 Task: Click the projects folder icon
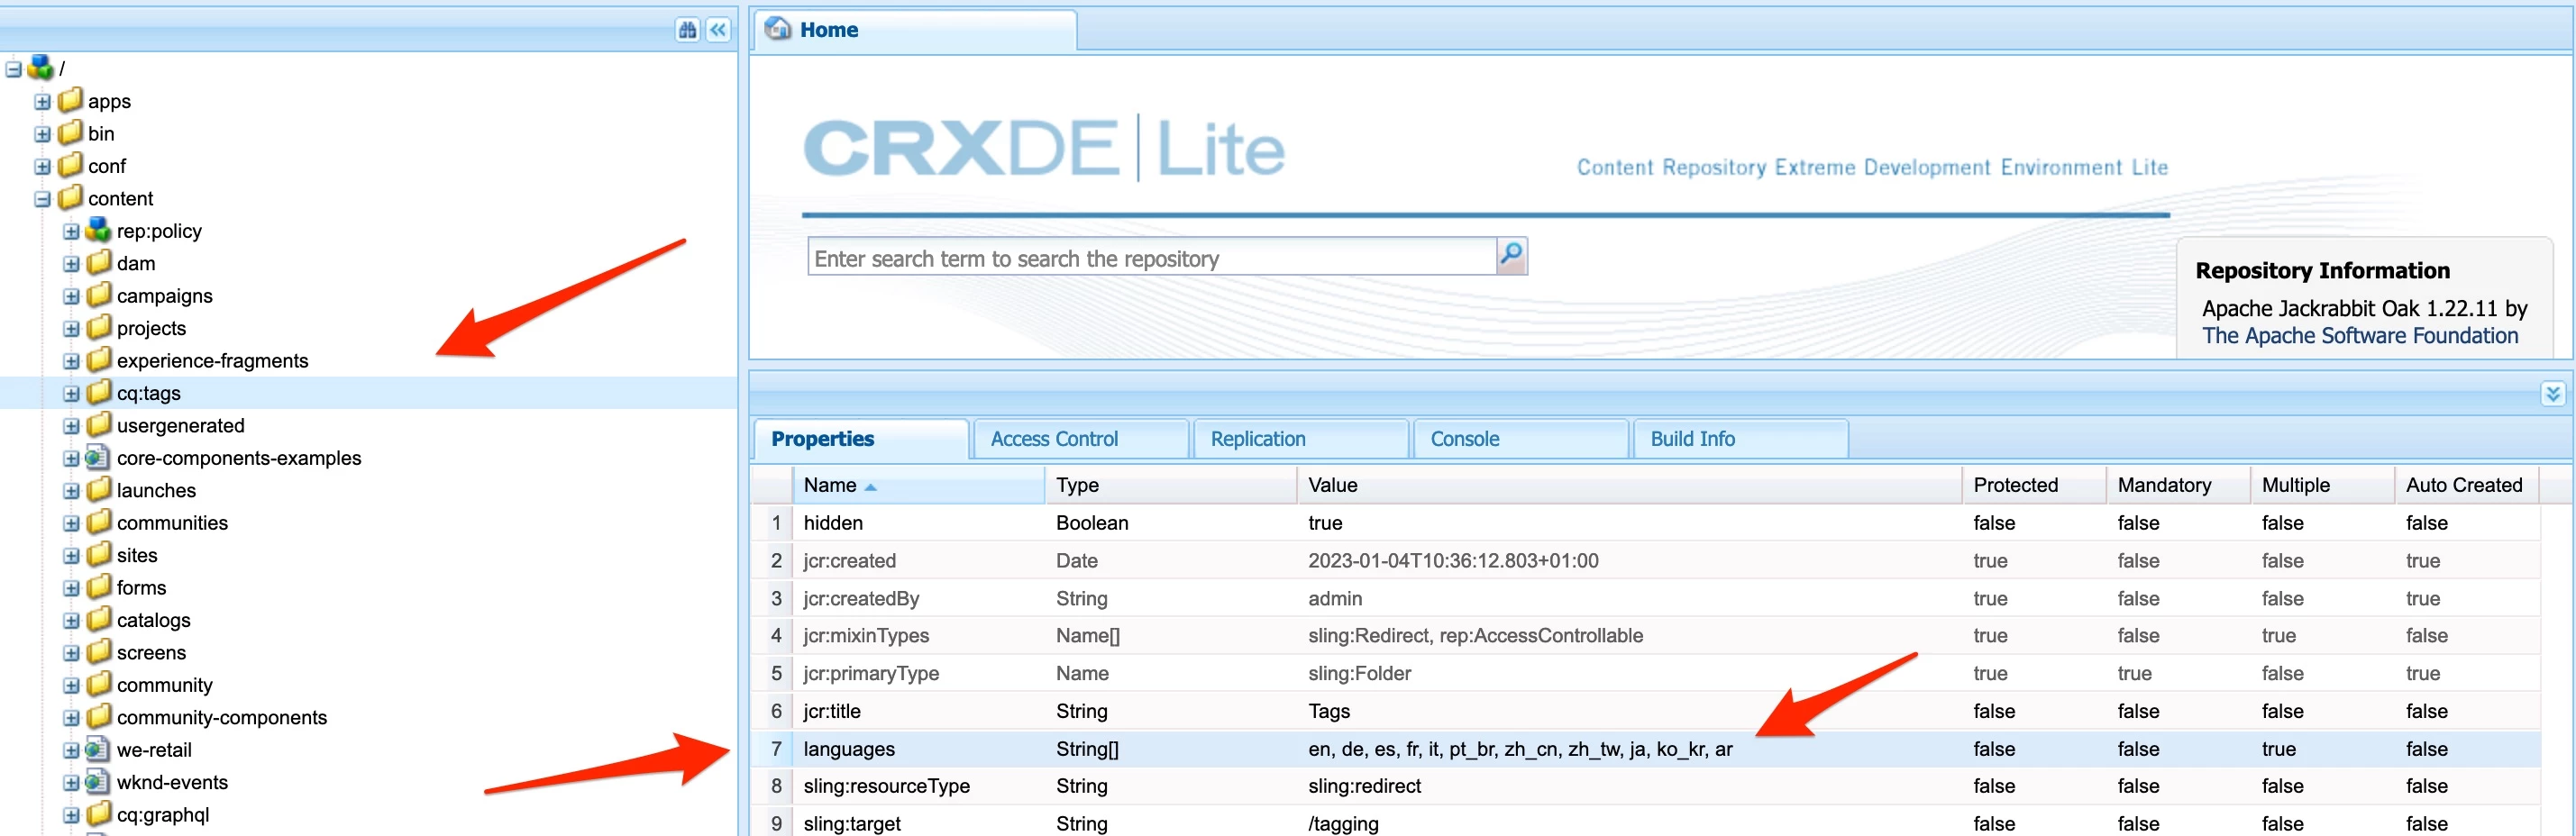pyautogui.click(x=98, y=328)
